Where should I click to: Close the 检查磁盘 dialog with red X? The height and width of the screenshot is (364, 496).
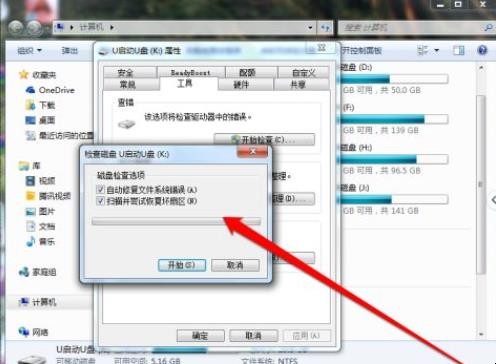point(252,152)
